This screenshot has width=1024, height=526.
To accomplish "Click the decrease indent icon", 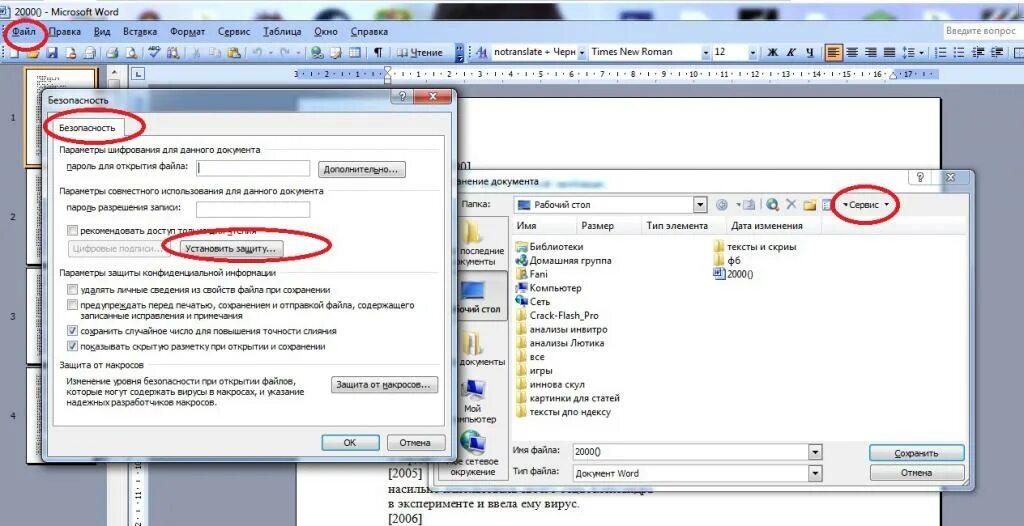I will click(x=978, y=52).
